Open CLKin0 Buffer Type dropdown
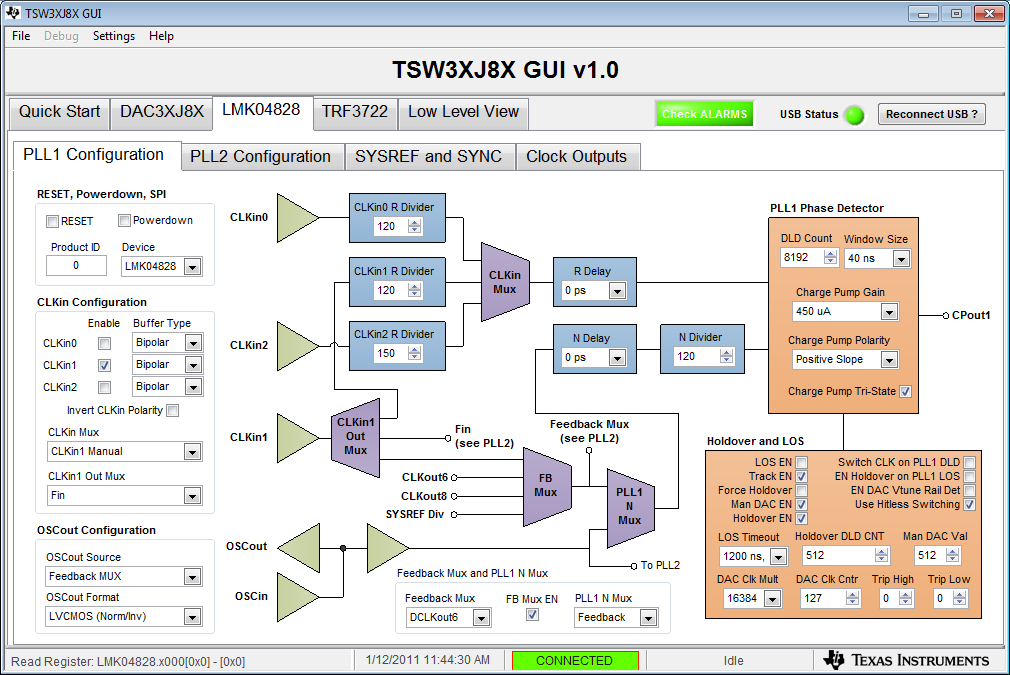The width and height of the screenshot is (1010, 675). [193, 343]
